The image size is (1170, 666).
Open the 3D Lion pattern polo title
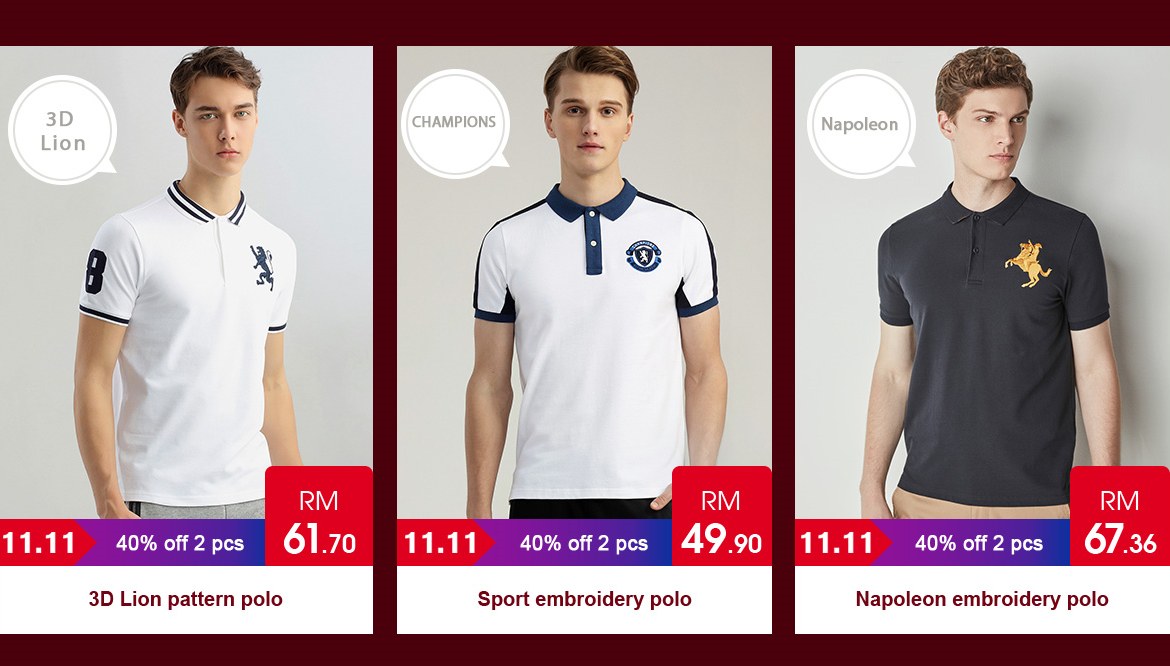tap(186, 599)
